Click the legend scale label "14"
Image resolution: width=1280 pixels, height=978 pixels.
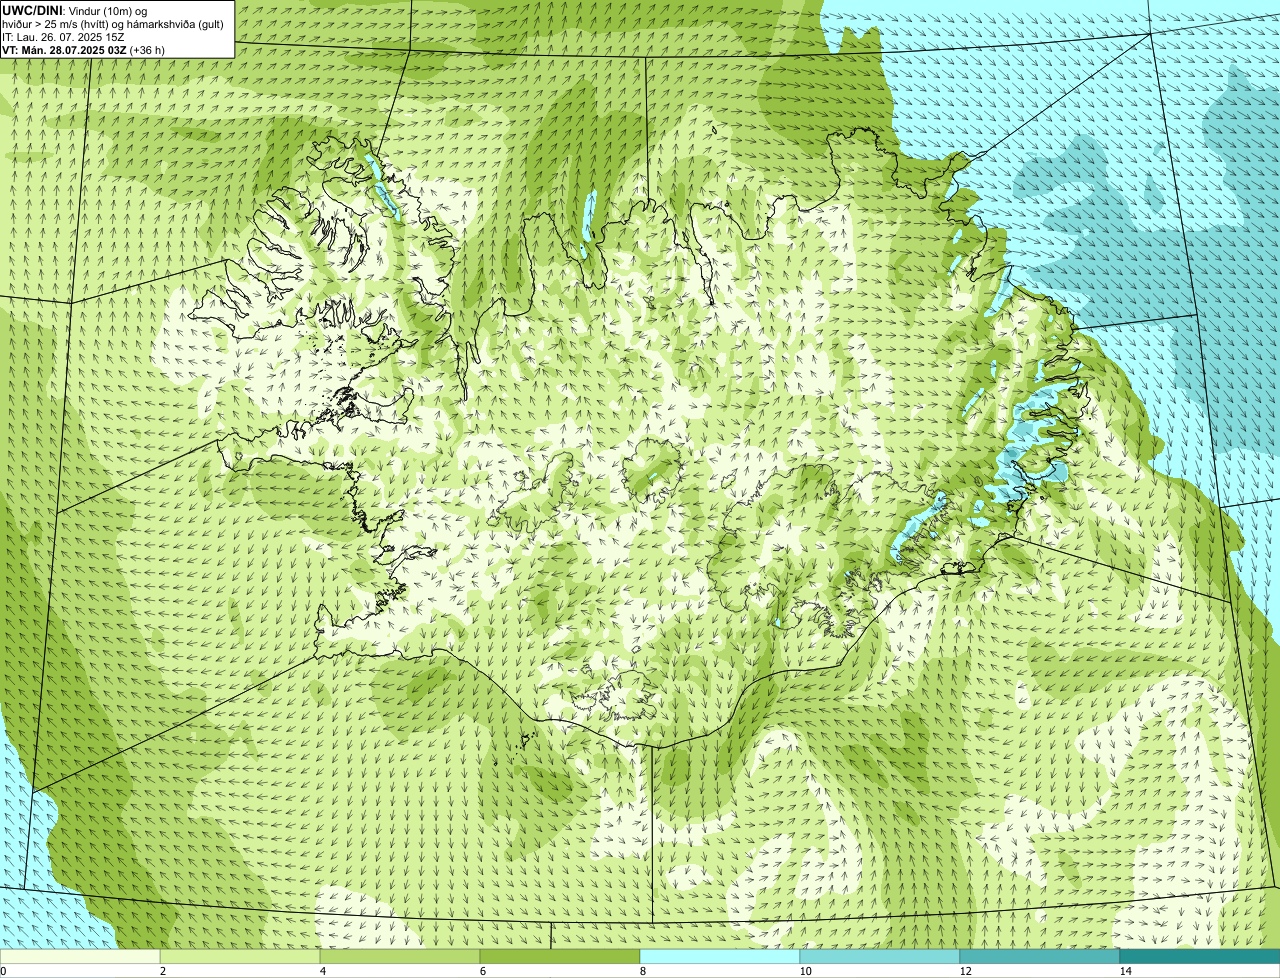[1125, 971]
